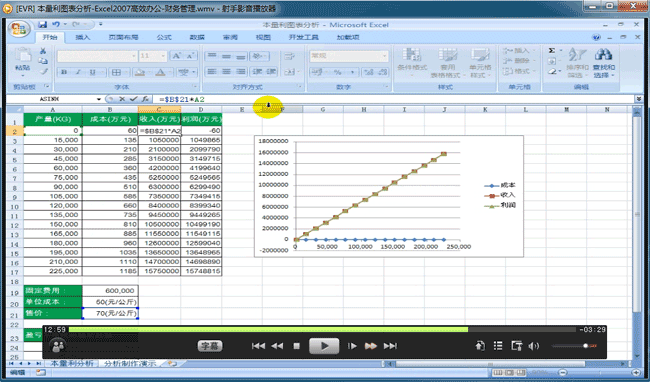Open the 开发工具 (Developer) tab
The width and height of the screenshot is (650, 382).
click(x=303, y=37)
